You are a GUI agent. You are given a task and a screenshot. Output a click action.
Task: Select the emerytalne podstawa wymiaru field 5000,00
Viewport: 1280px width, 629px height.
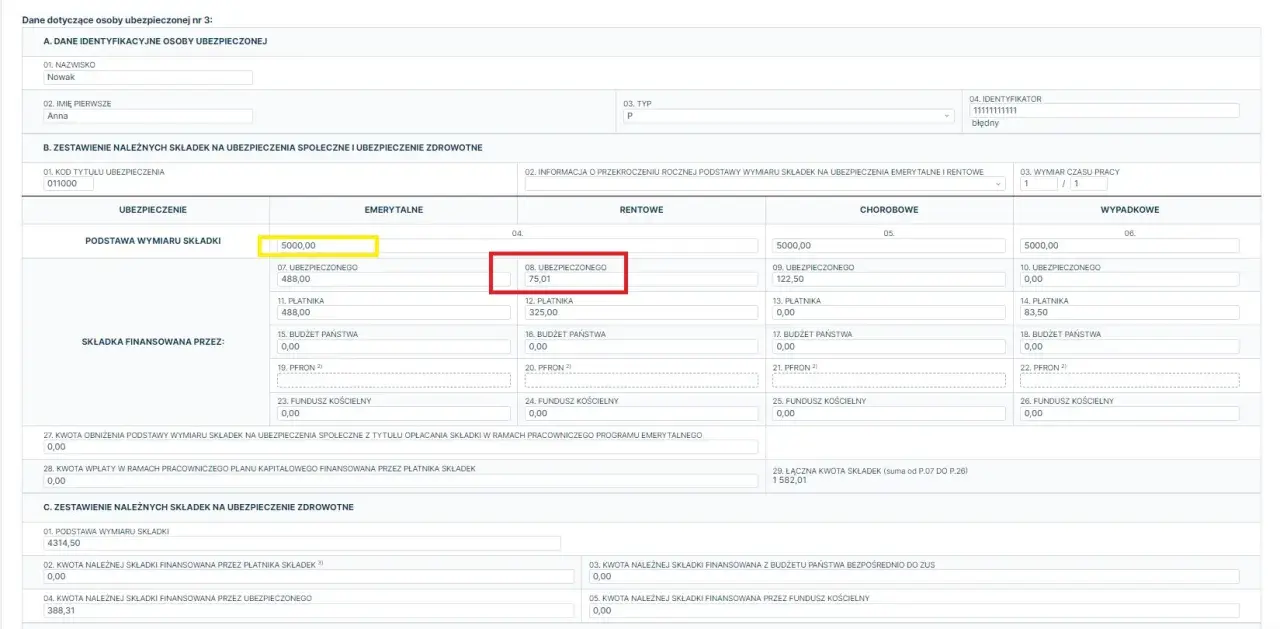point(517,245)
